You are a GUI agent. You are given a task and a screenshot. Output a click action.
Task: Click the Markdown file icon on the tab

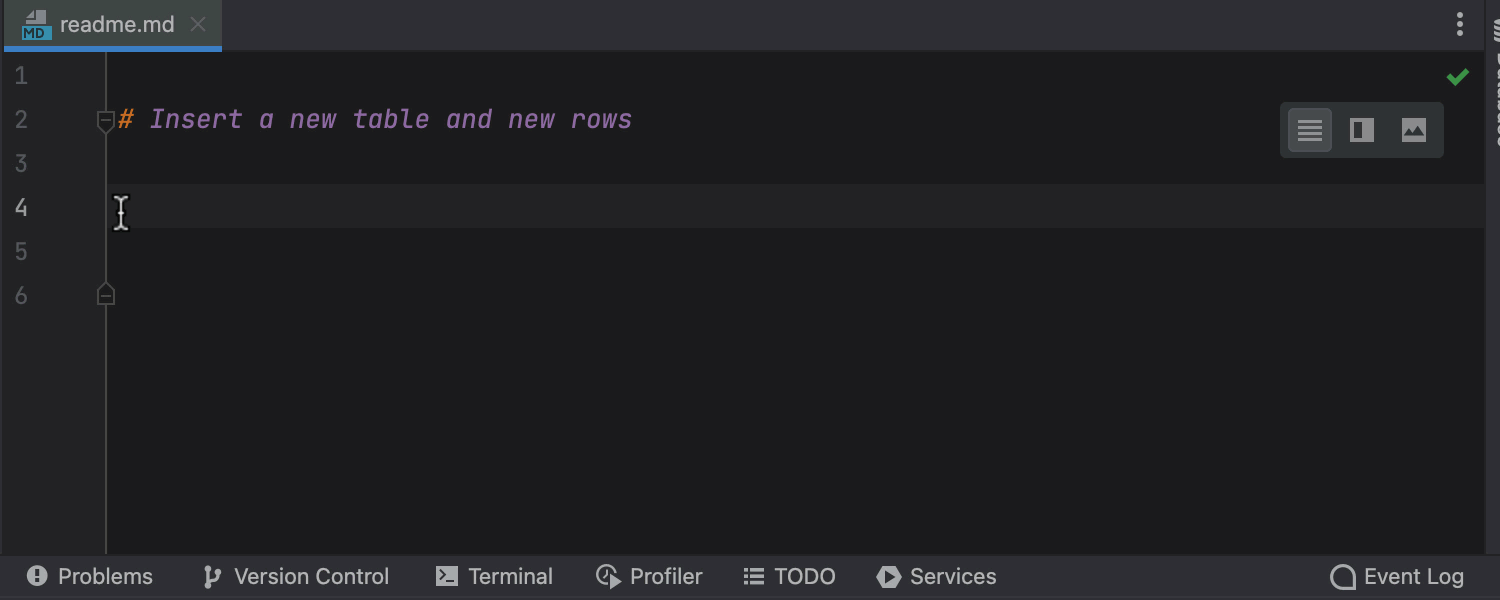36,25
